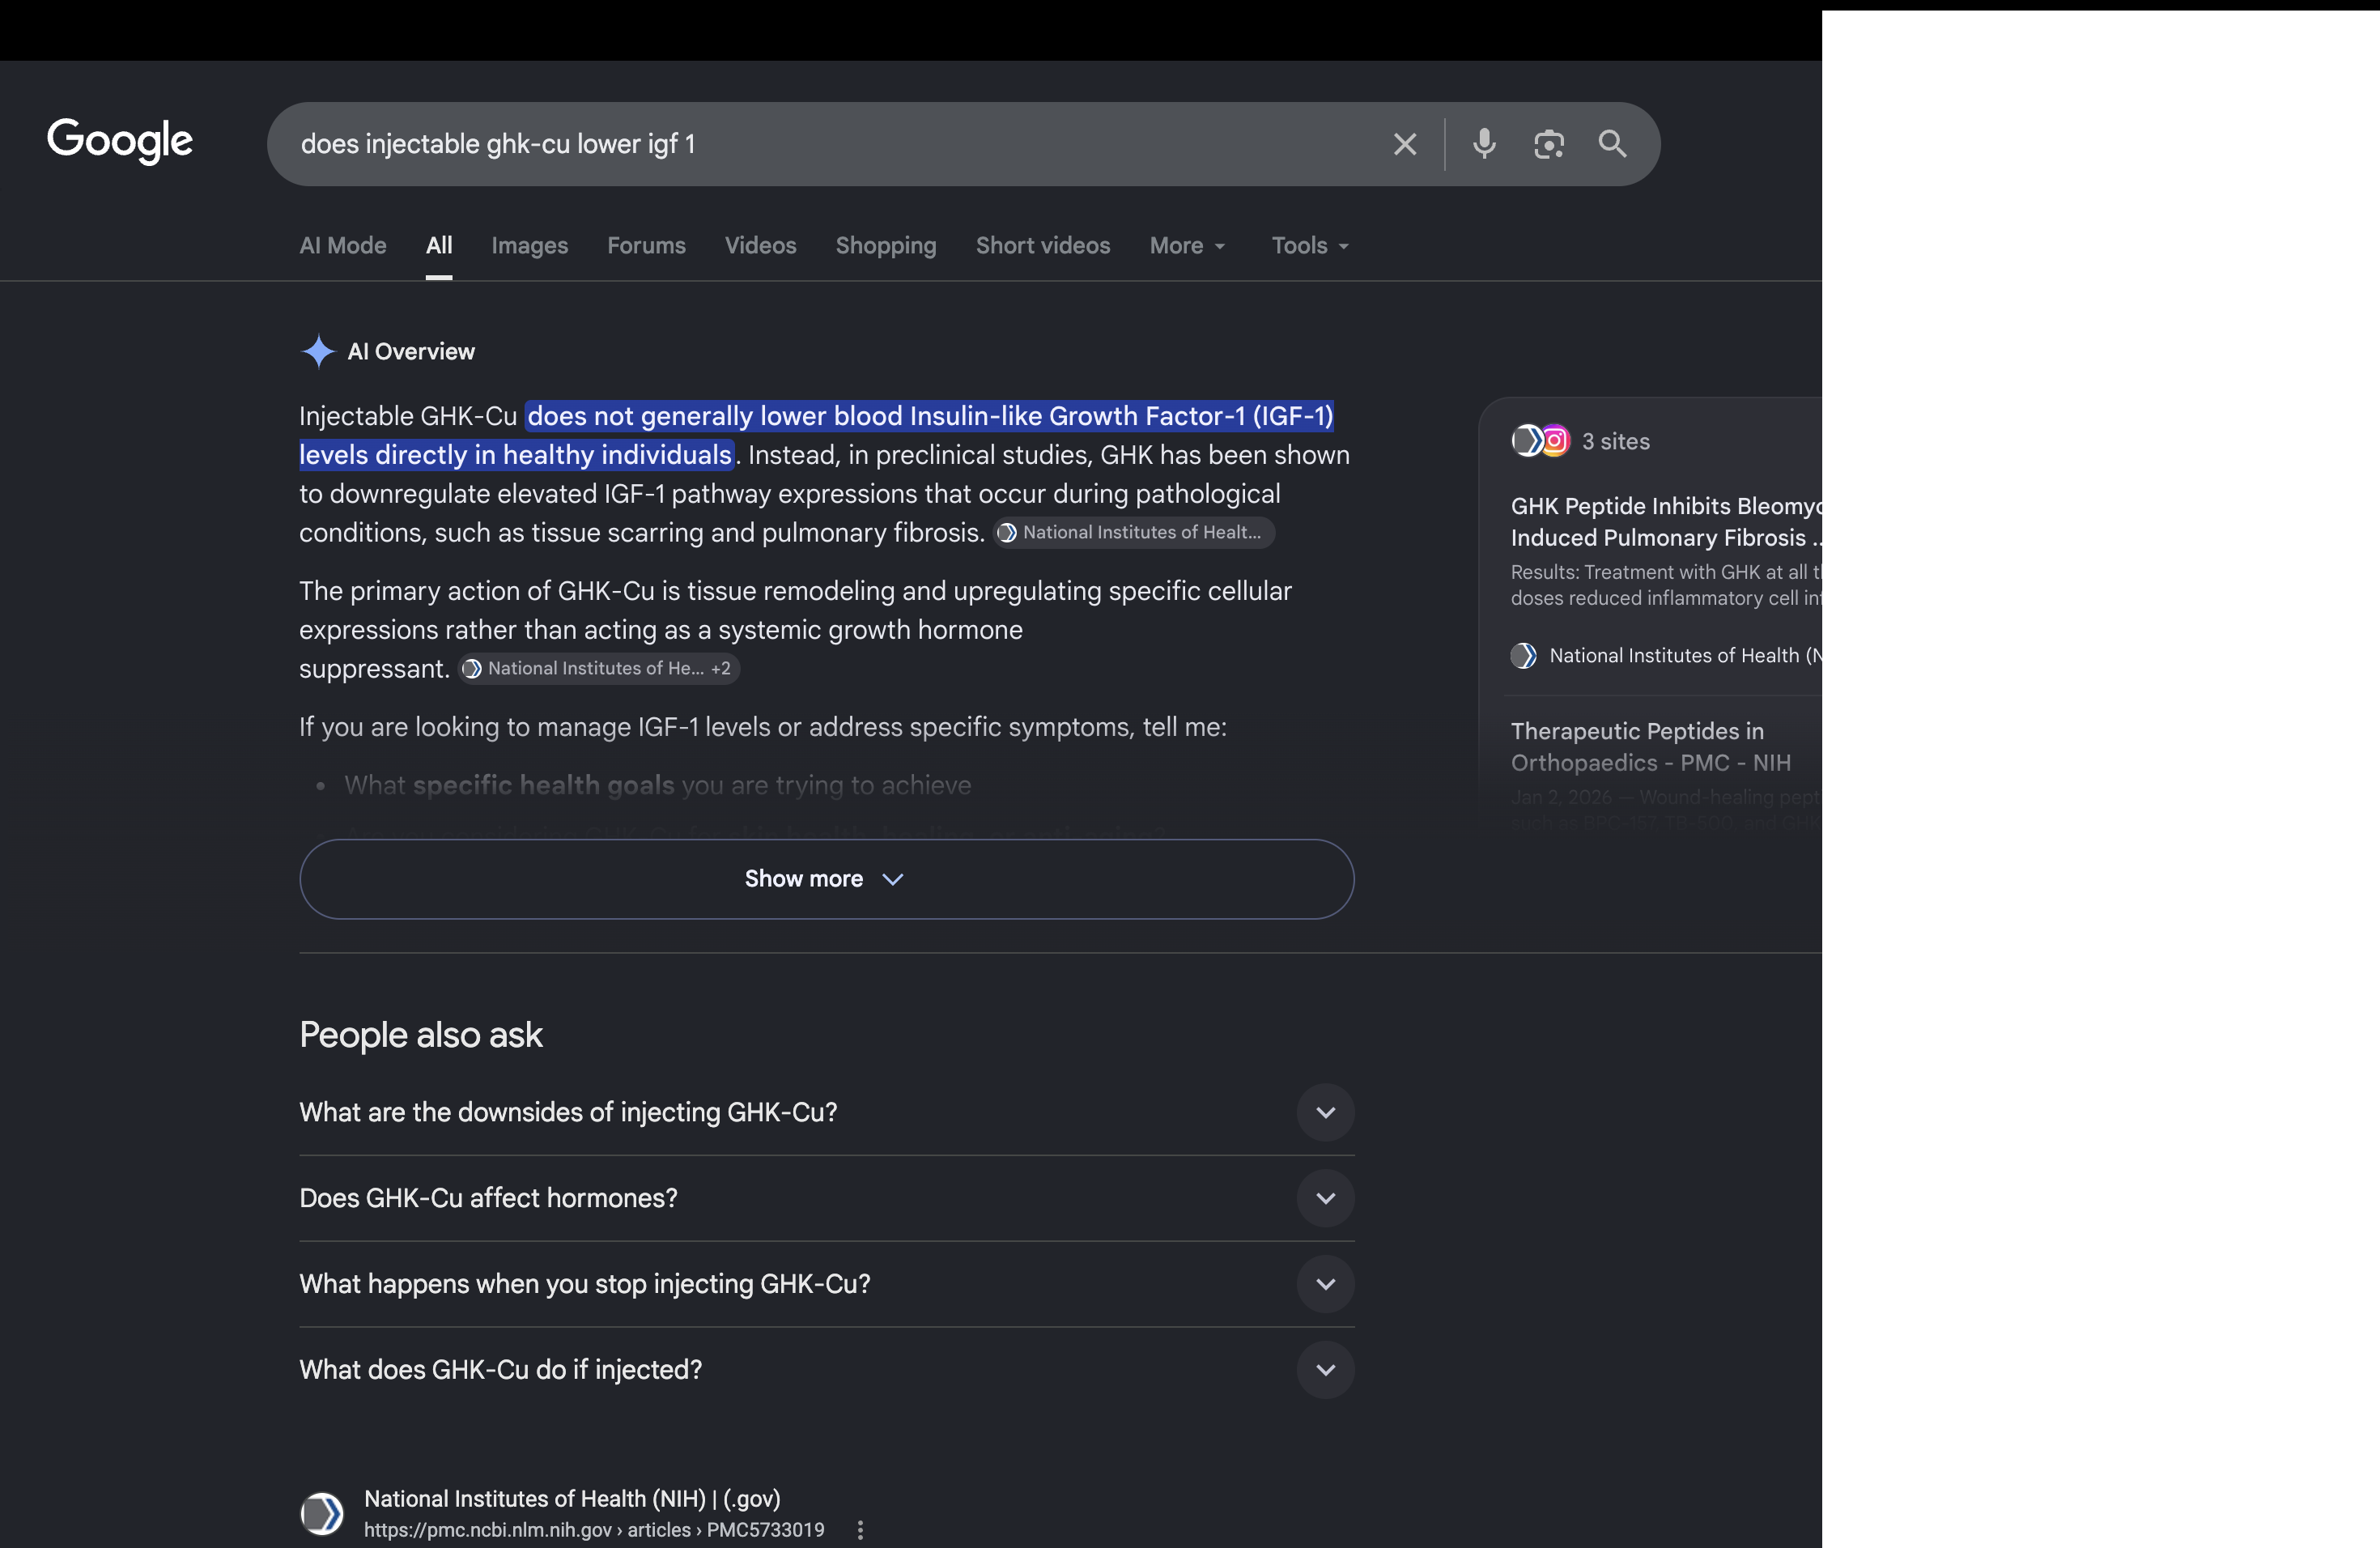
Task: Click the AI Overview sparkle icon
Action: pos(318,351)
